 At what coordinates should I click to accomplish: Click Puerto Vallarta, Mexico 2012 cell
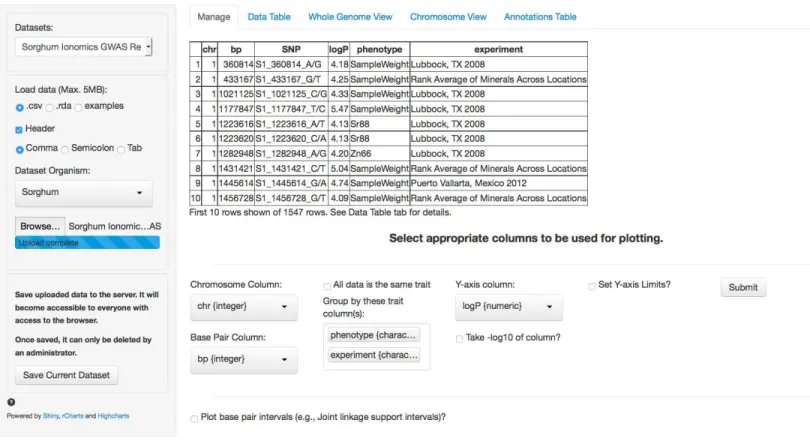click(x=499, y=183)
